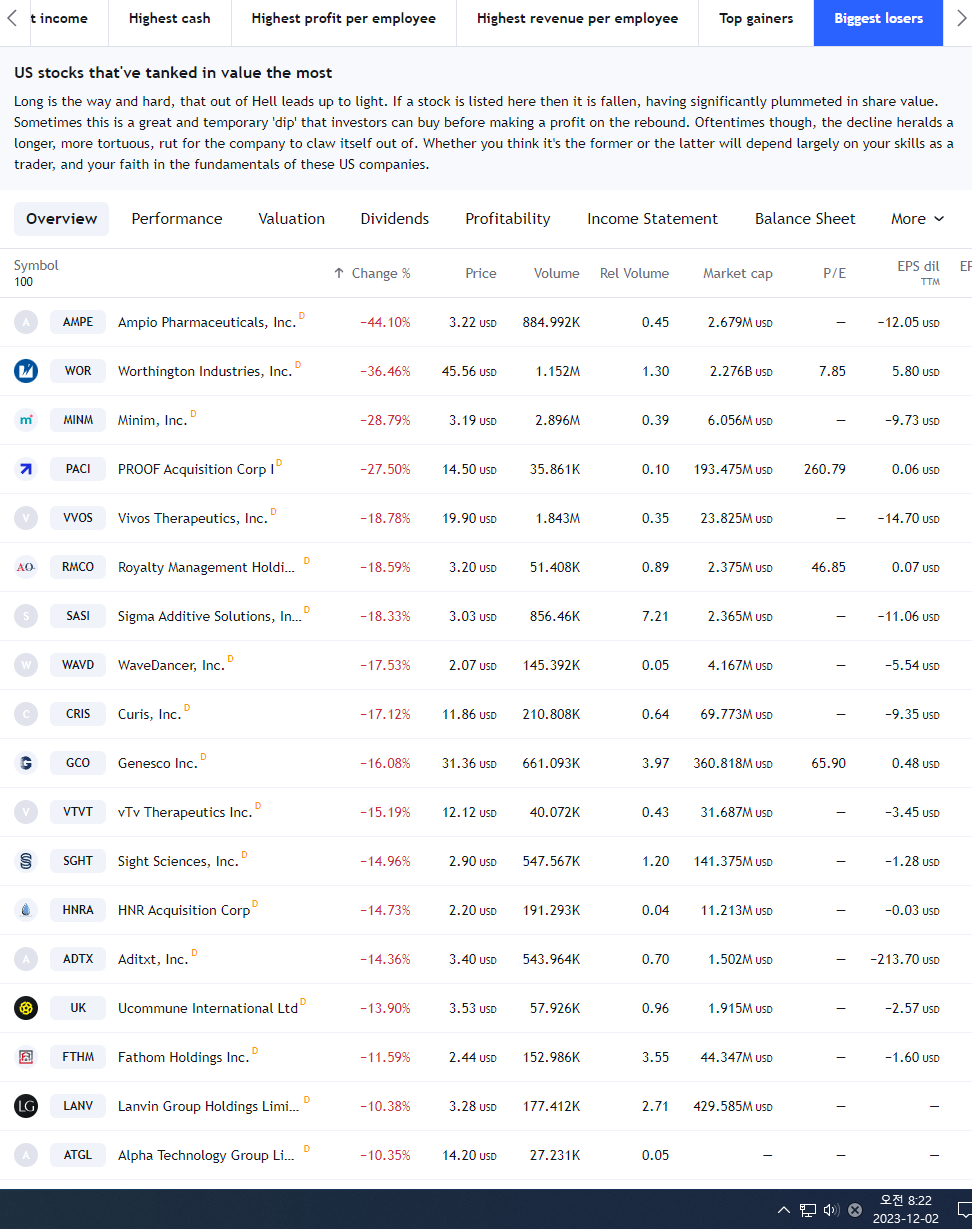Open the Valuation tab

click(x=292, y=219)
